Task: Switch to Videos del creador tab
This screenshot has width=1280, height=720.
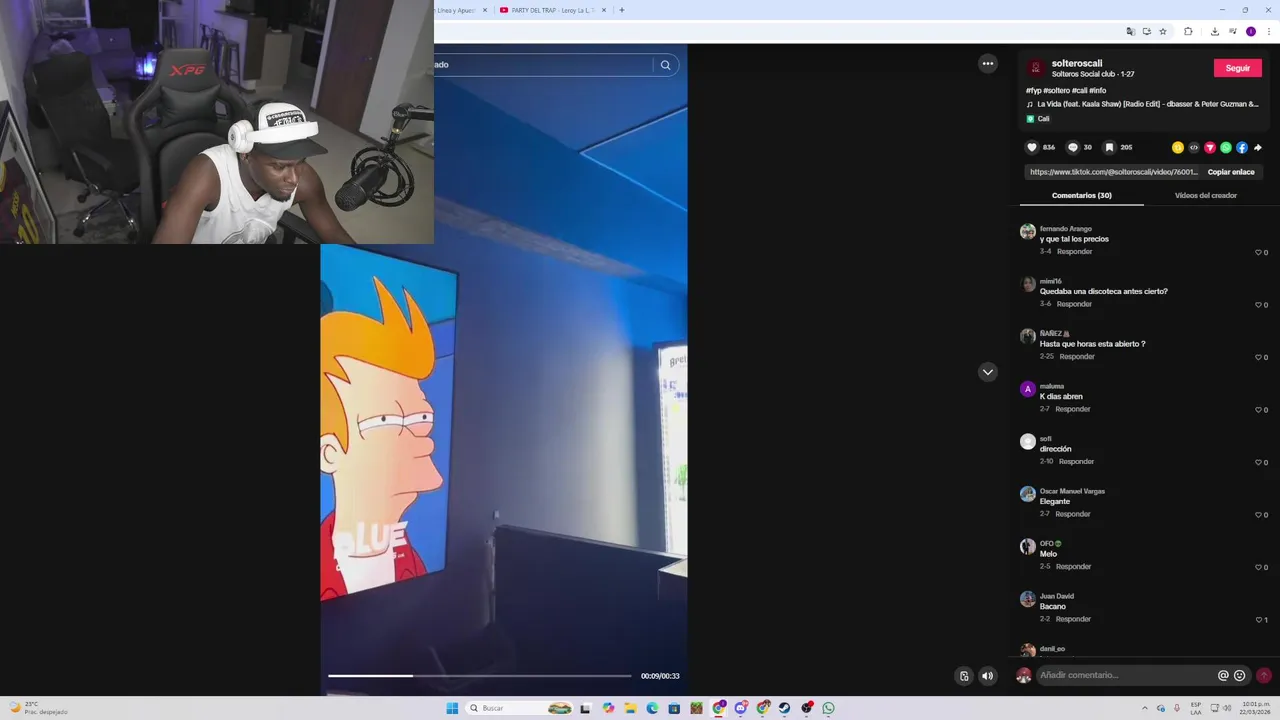Action: coord(1206,195)
